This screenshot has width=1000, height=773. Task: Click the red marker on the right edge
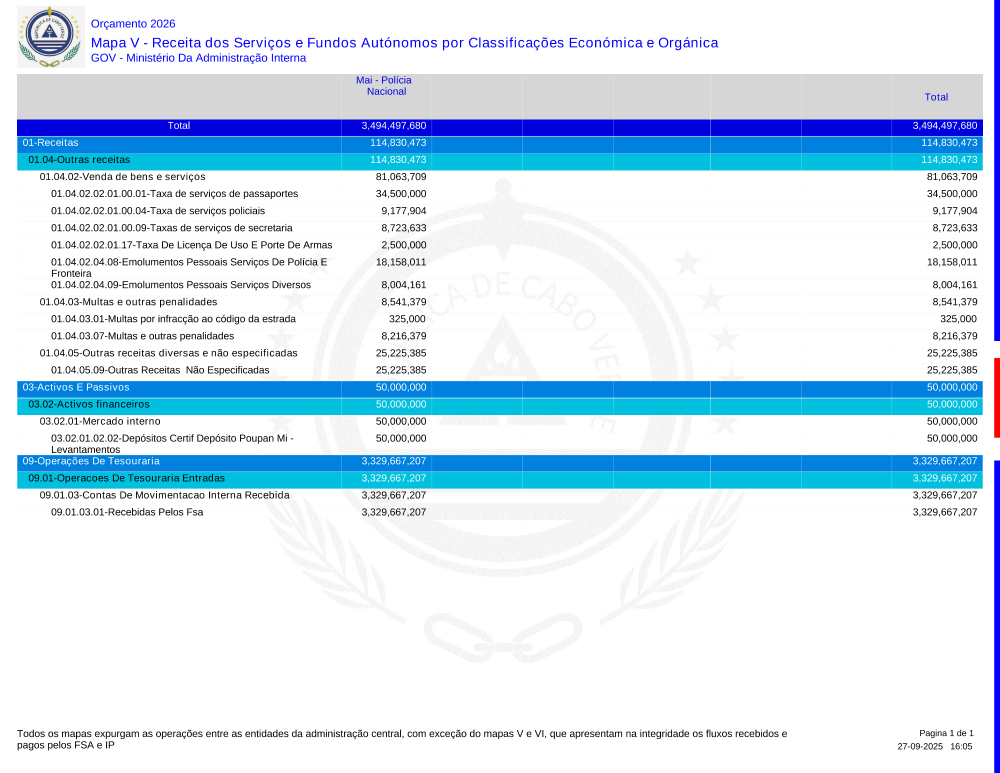tap(996, 397)
